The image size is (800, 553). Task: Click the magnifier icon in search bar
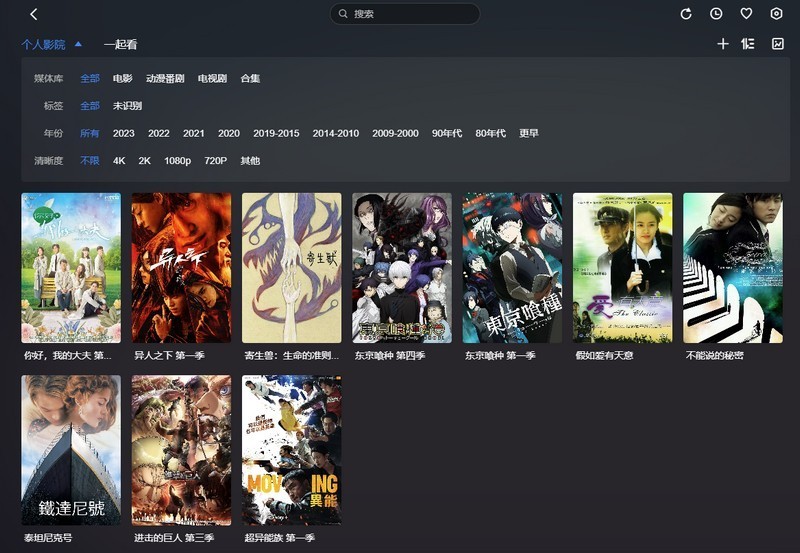click(x=343, y=14)
